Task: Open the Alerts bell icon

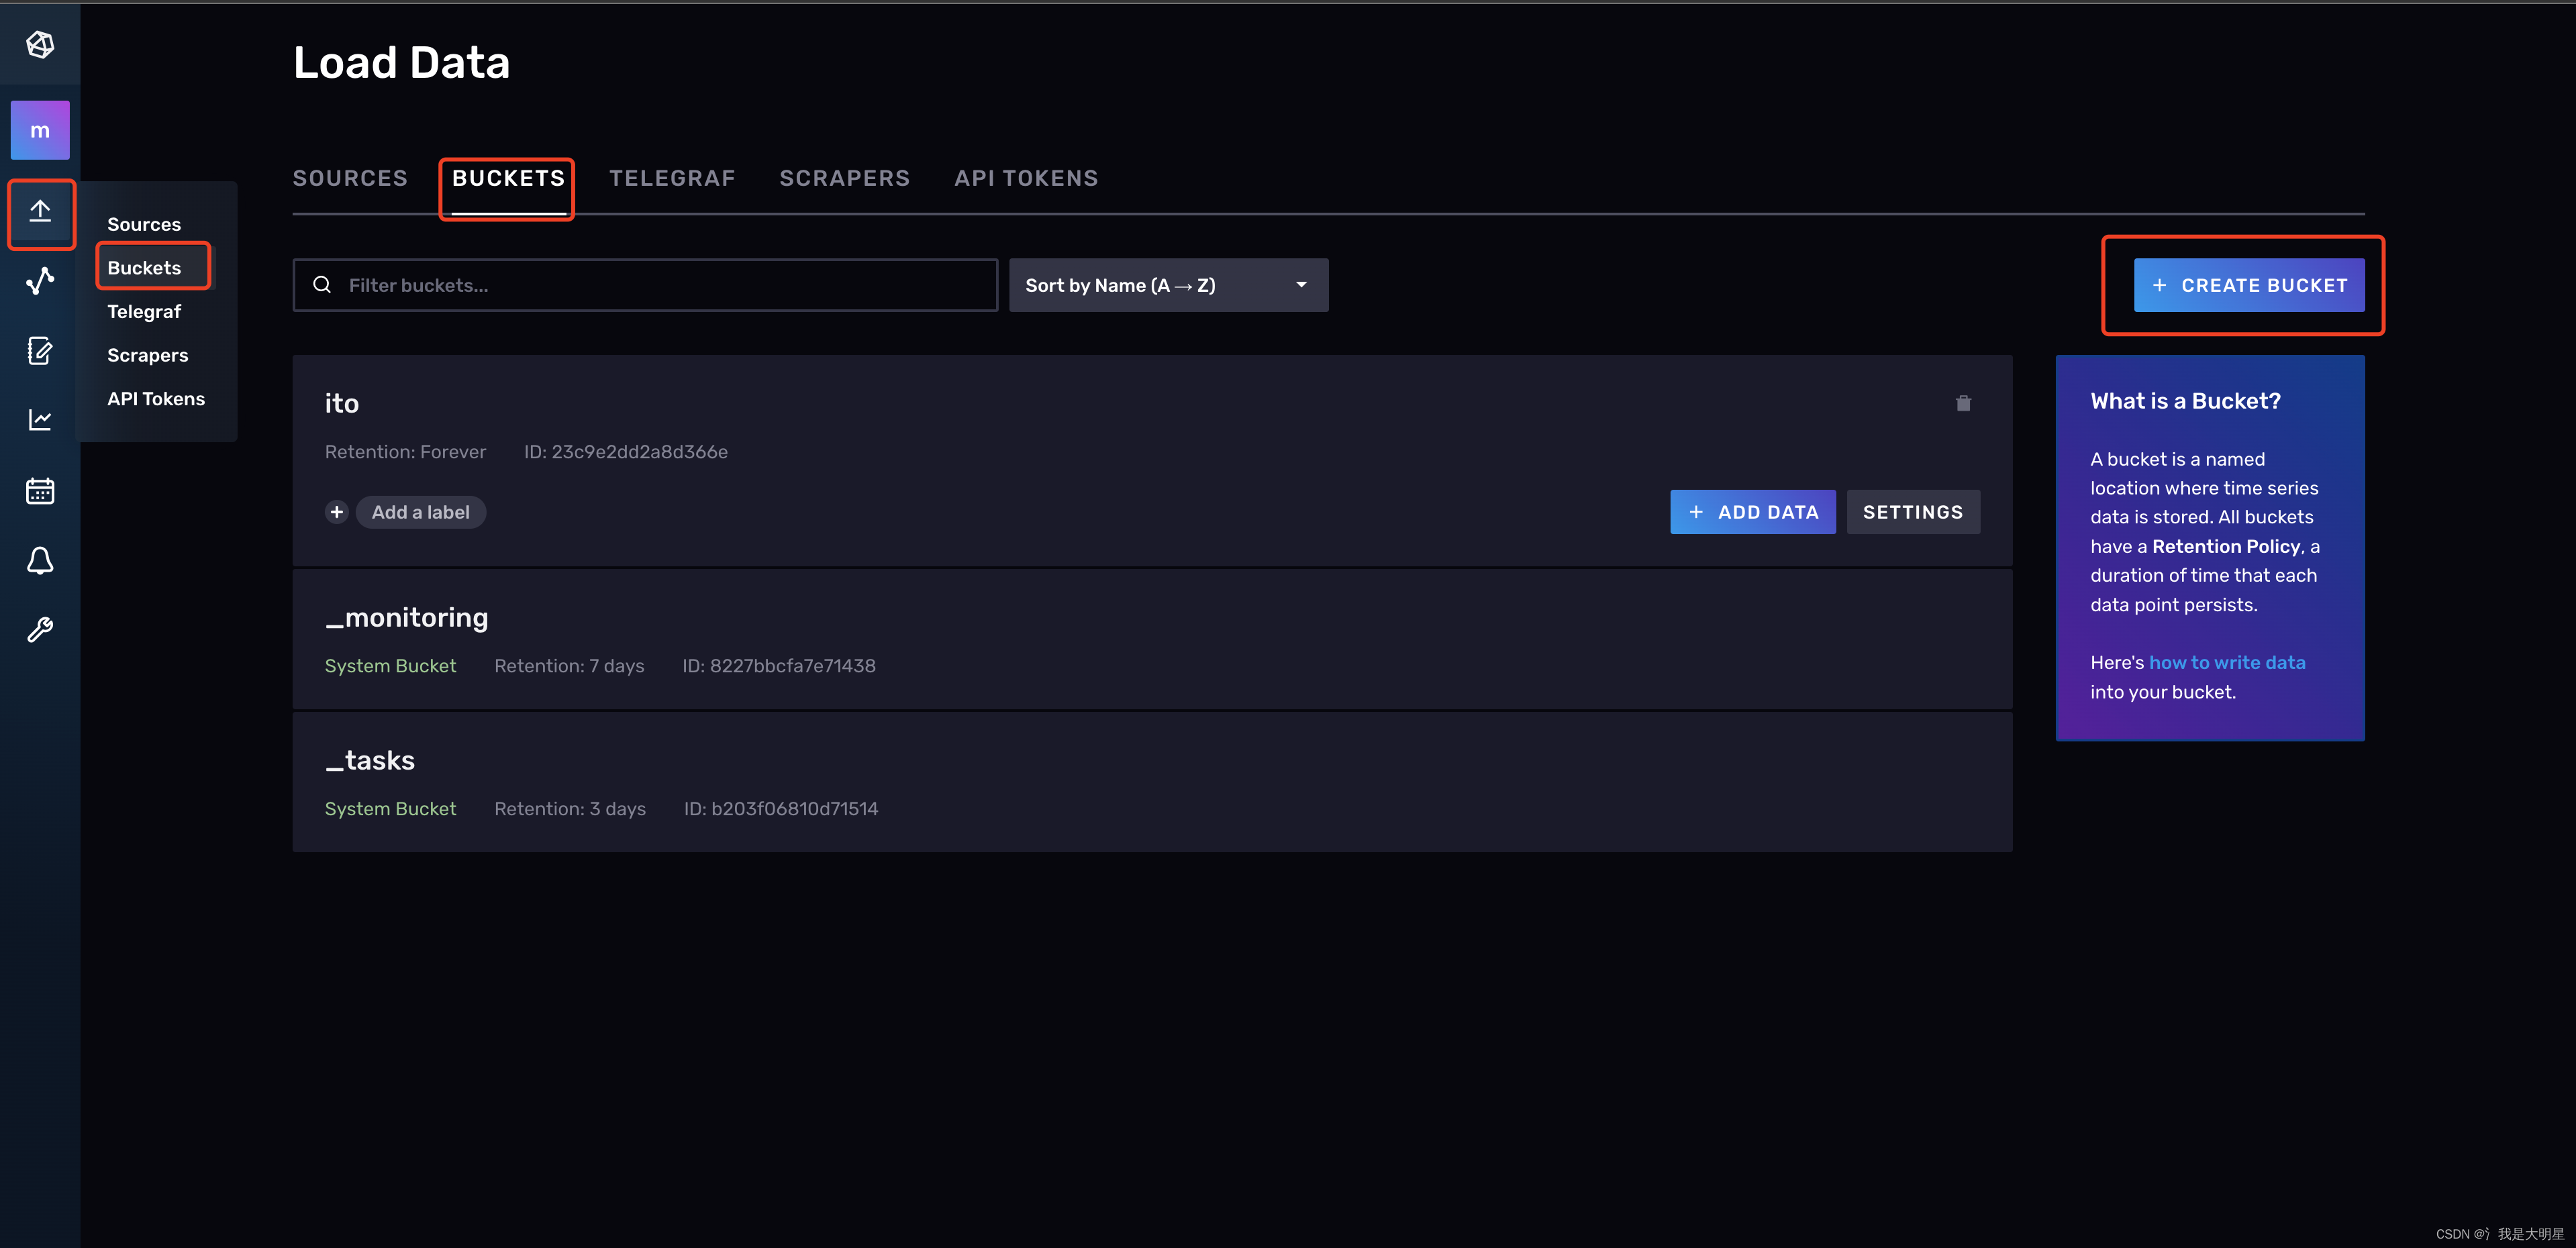Action: [40, 561]
